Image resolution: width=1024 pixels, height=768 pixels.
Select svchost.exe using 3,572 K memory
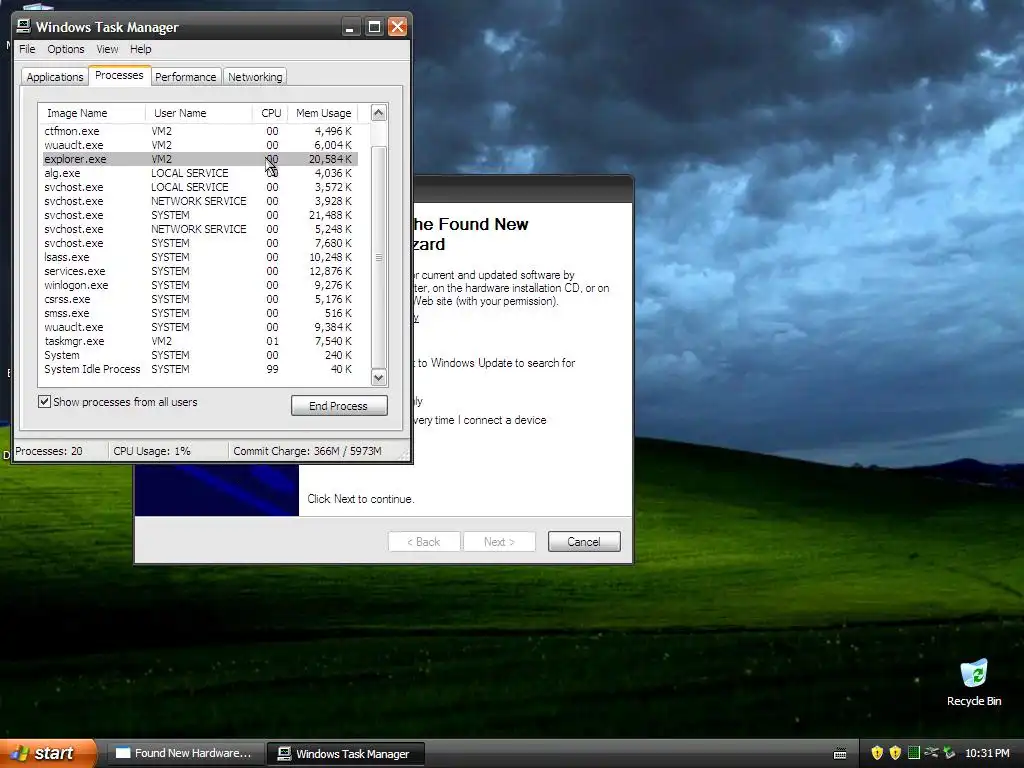[x=199, y=187]
